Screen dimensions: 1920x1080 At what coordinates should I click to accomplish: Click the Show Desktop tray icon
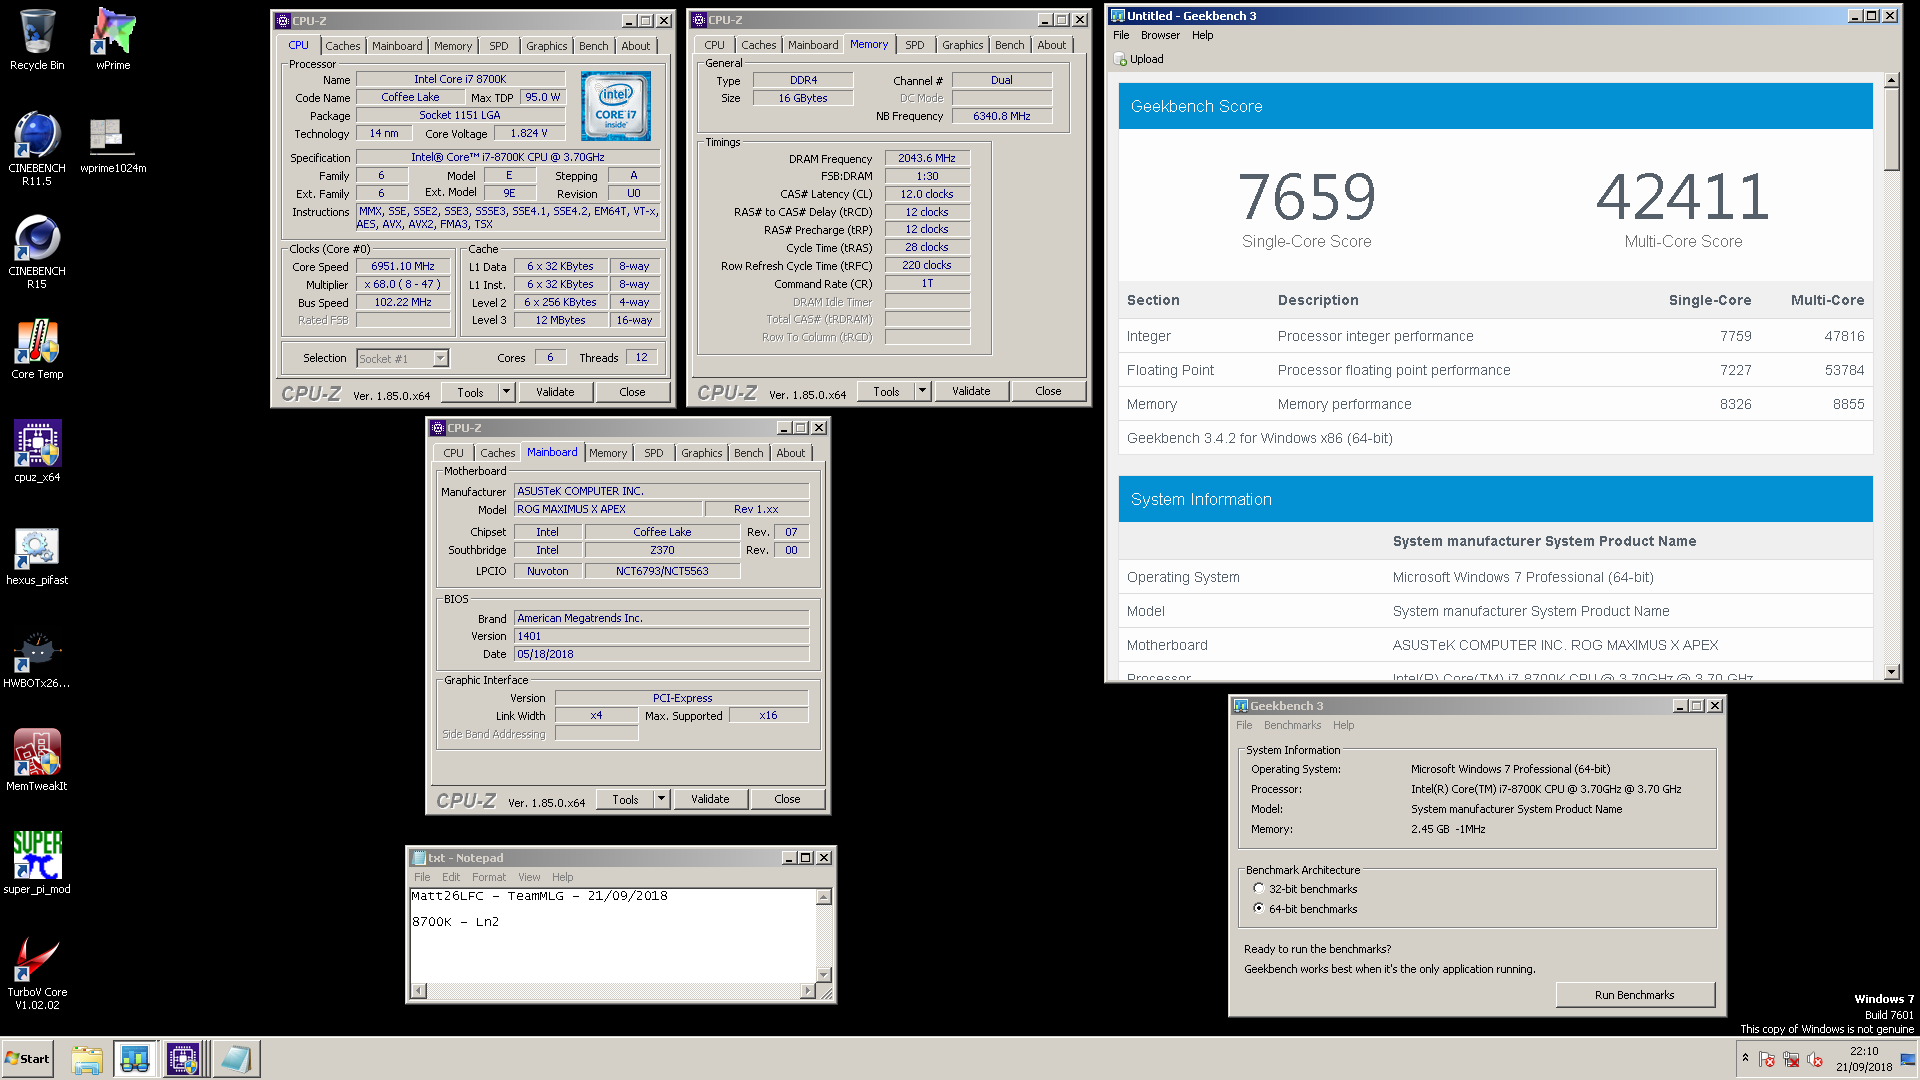pos(1908,1059)
